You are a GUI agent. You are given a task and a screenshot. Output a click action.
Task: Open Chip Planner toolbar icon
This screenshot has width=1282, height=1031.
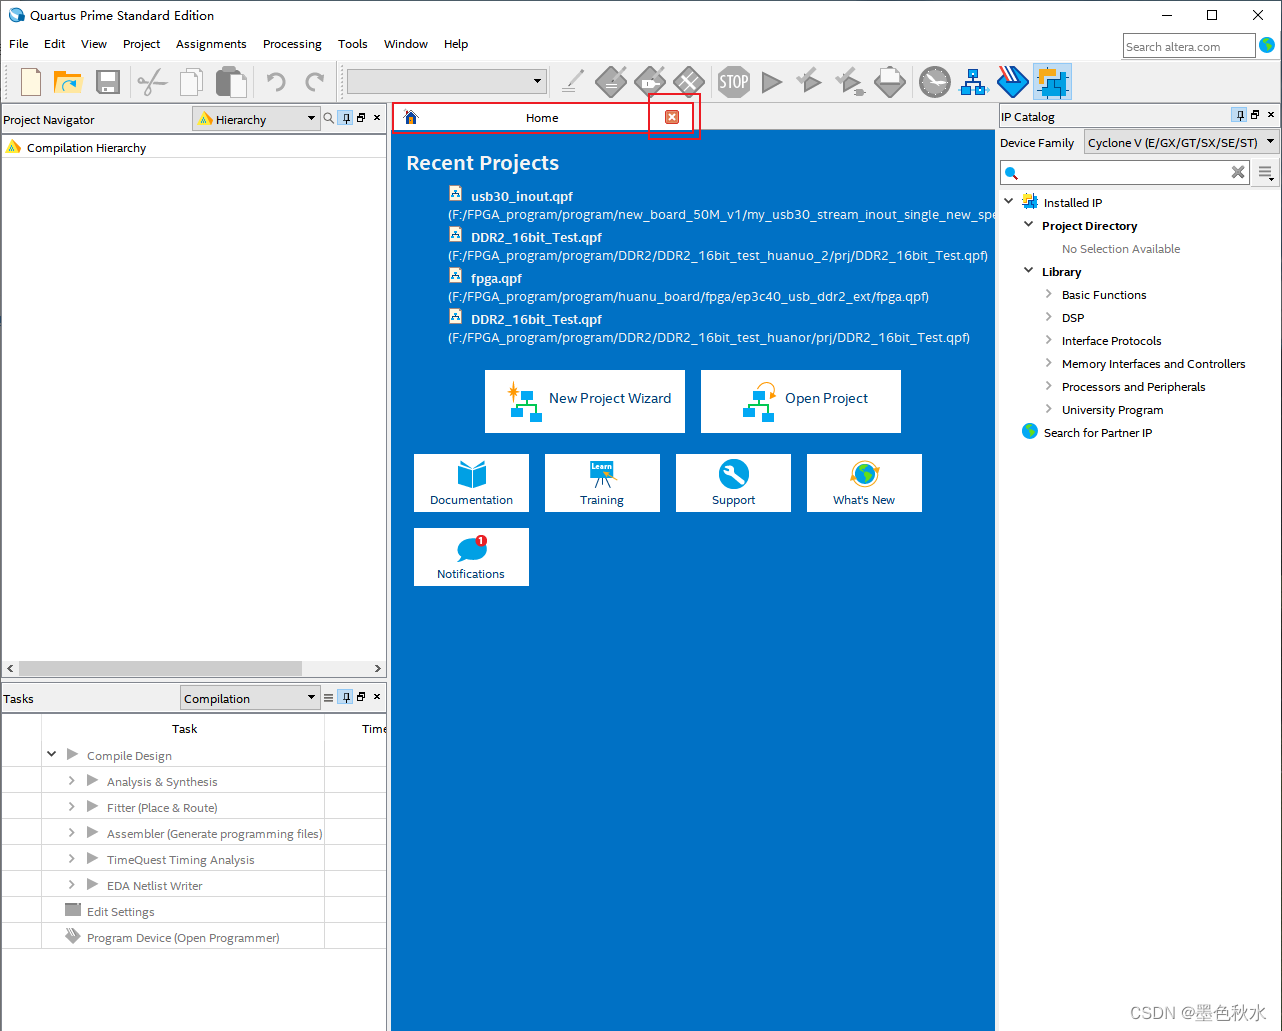tap(689, 82)
